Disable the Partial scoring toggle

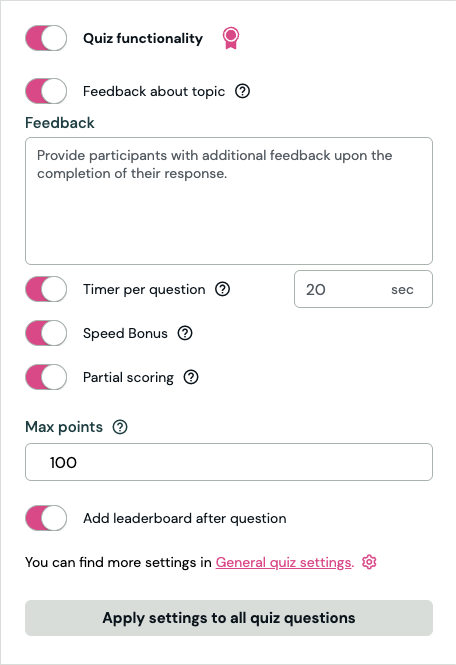pos(46,377)
